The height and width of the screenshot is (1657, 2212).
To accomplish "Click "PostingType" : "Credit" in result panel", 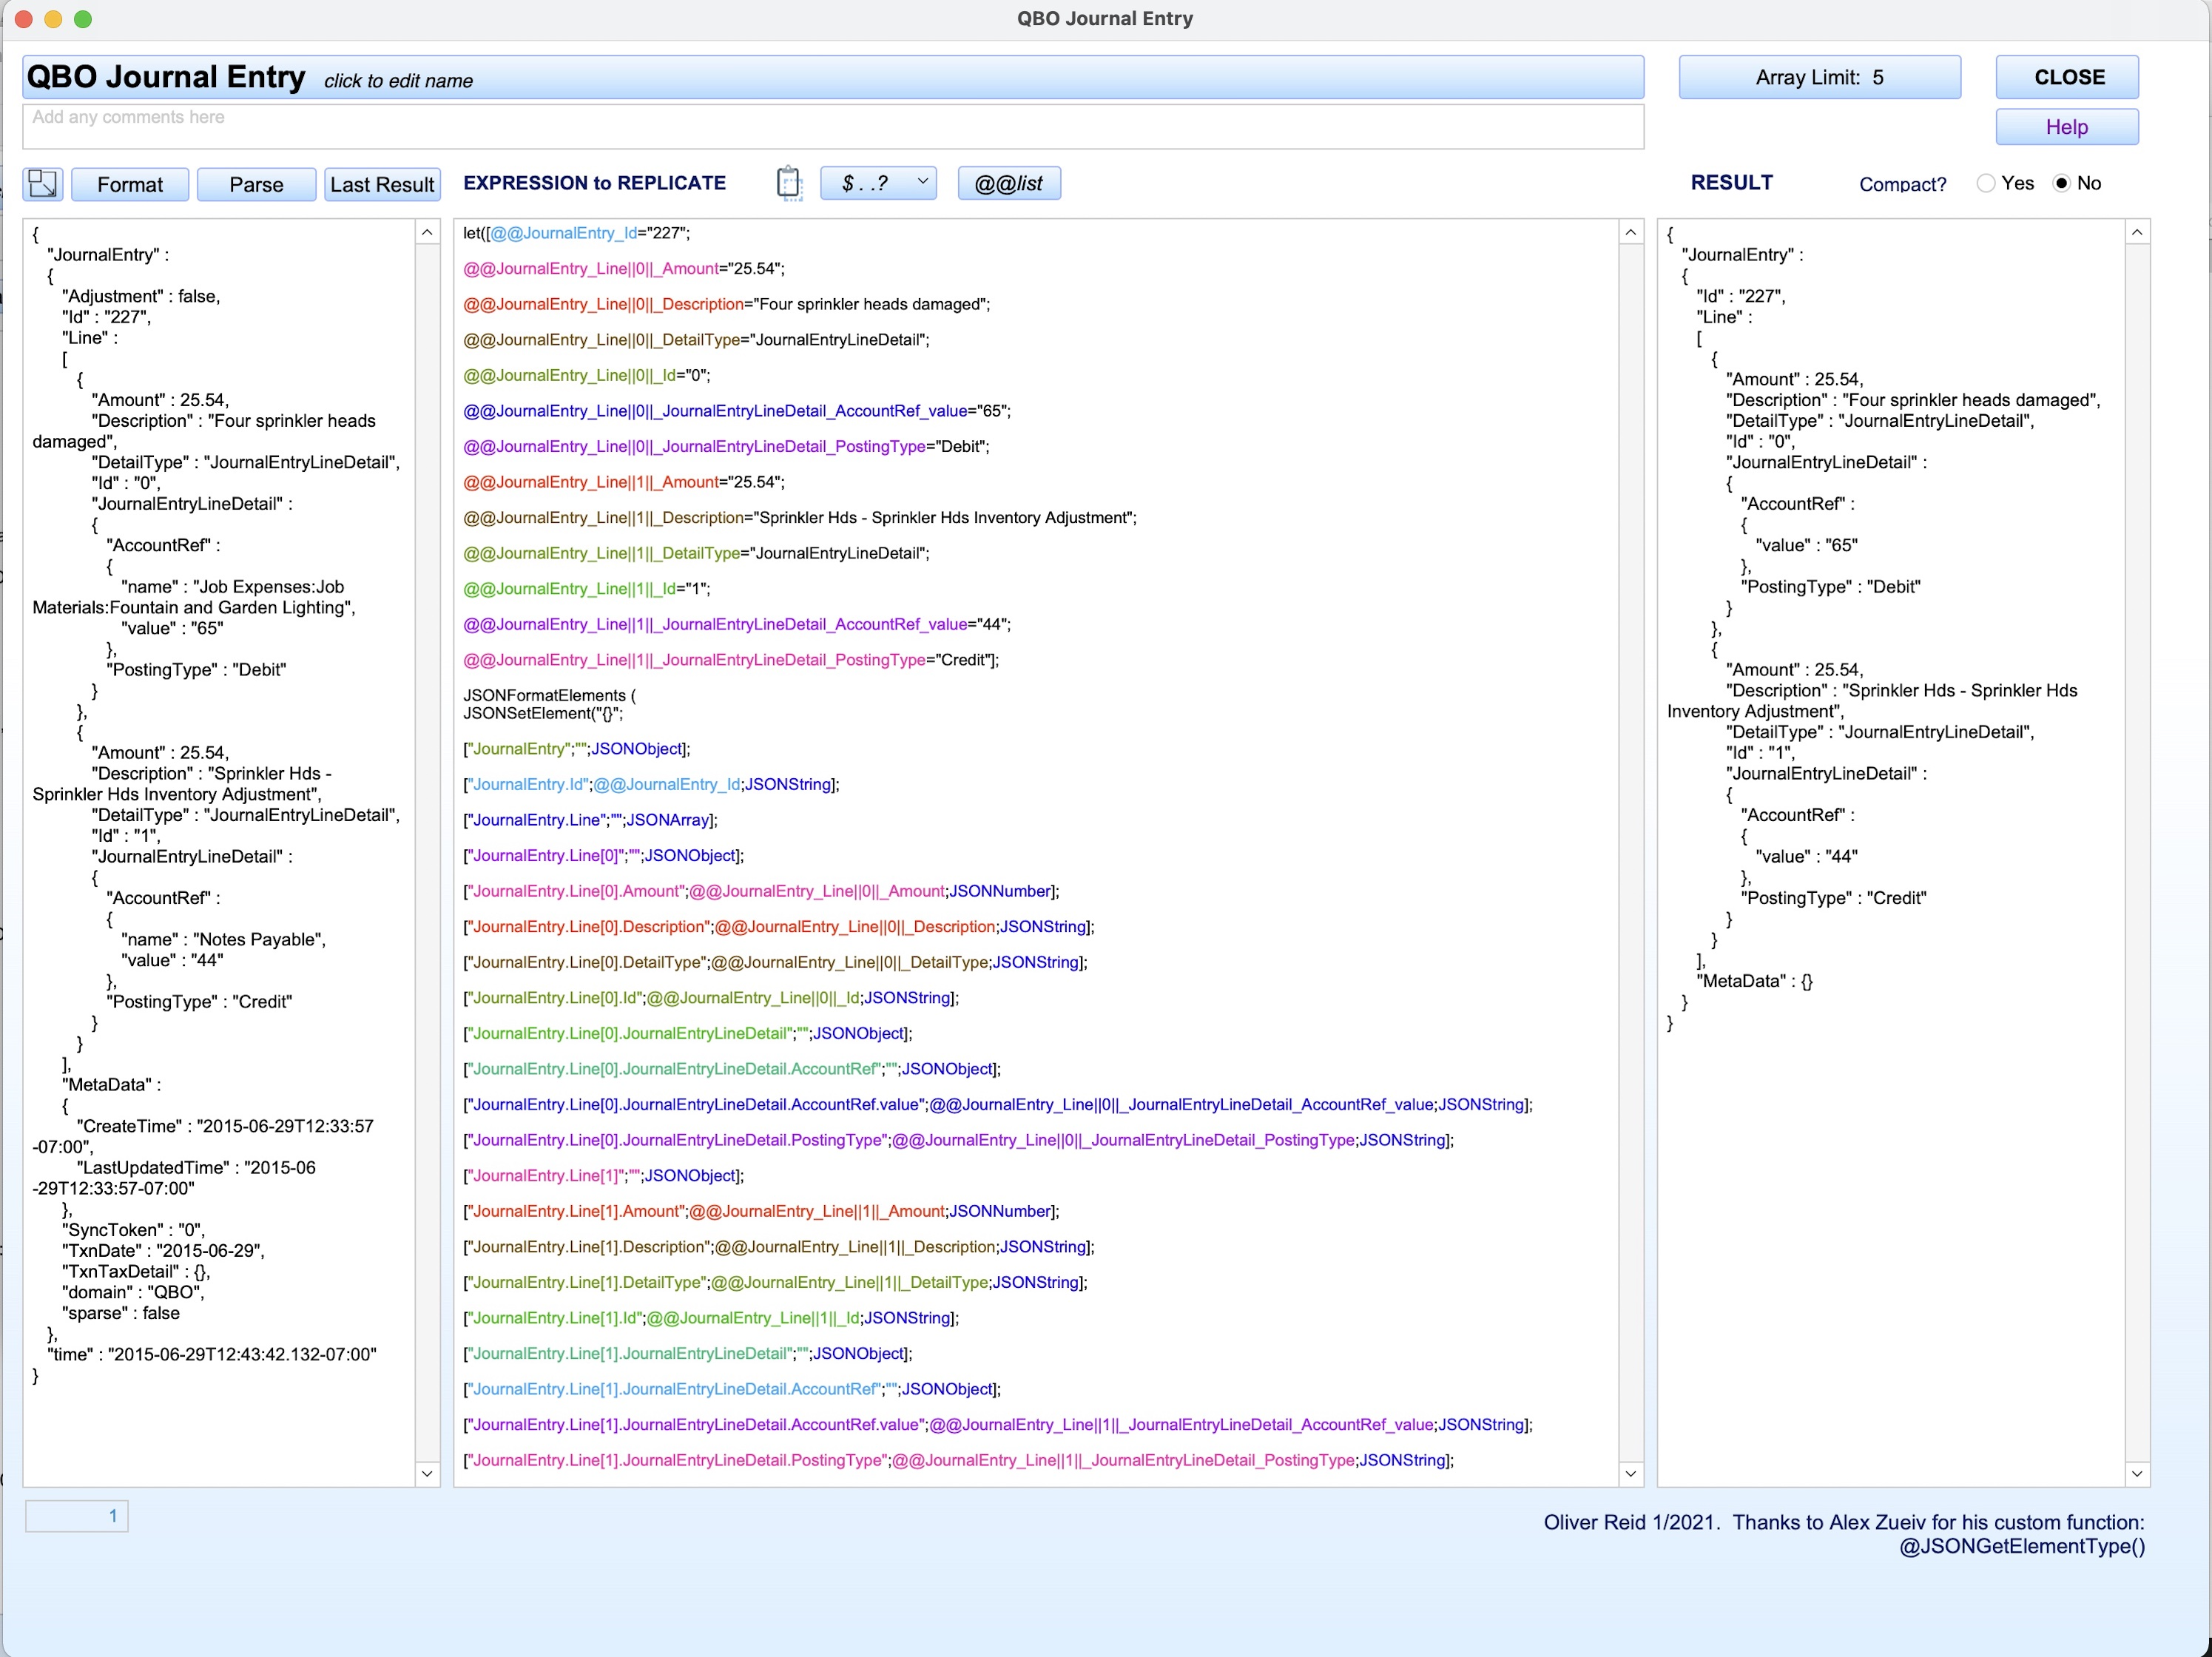I will point(1833,898).
